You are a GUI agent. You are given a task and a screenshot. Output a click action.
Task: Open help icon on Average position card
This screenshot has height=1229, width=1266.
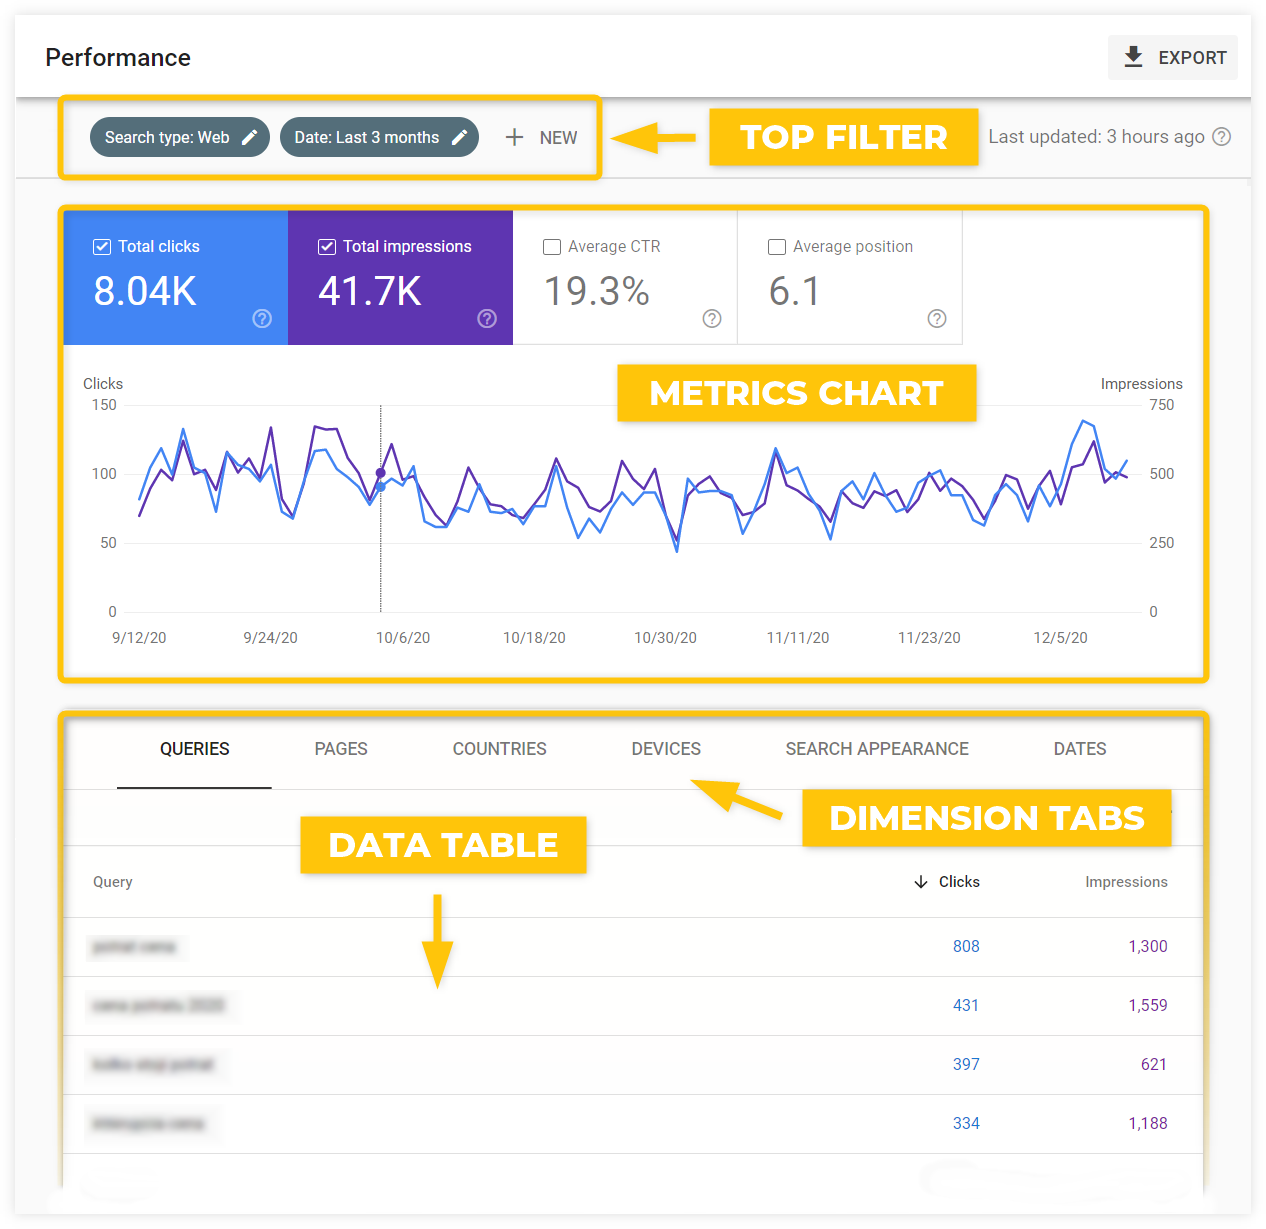point(937,318)
